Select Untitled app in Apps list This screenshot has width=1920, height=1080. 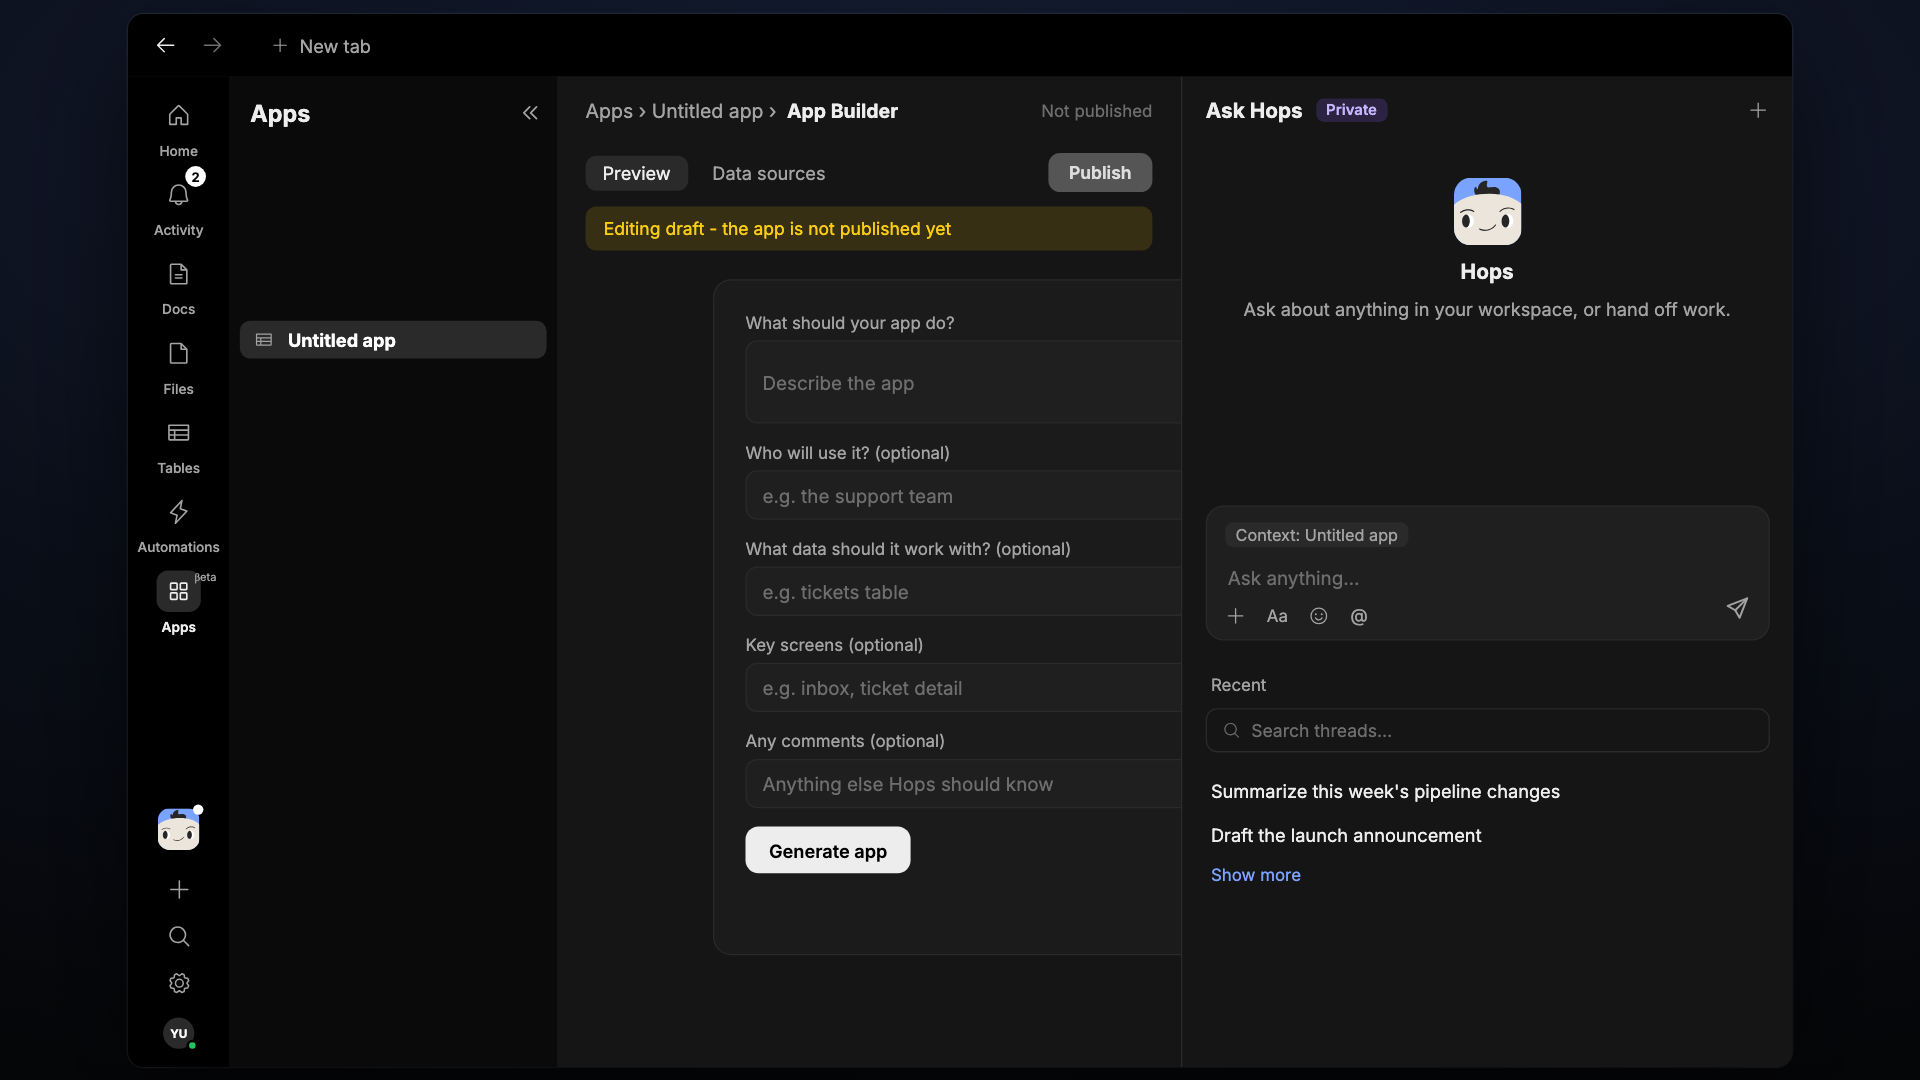[393, 340]
